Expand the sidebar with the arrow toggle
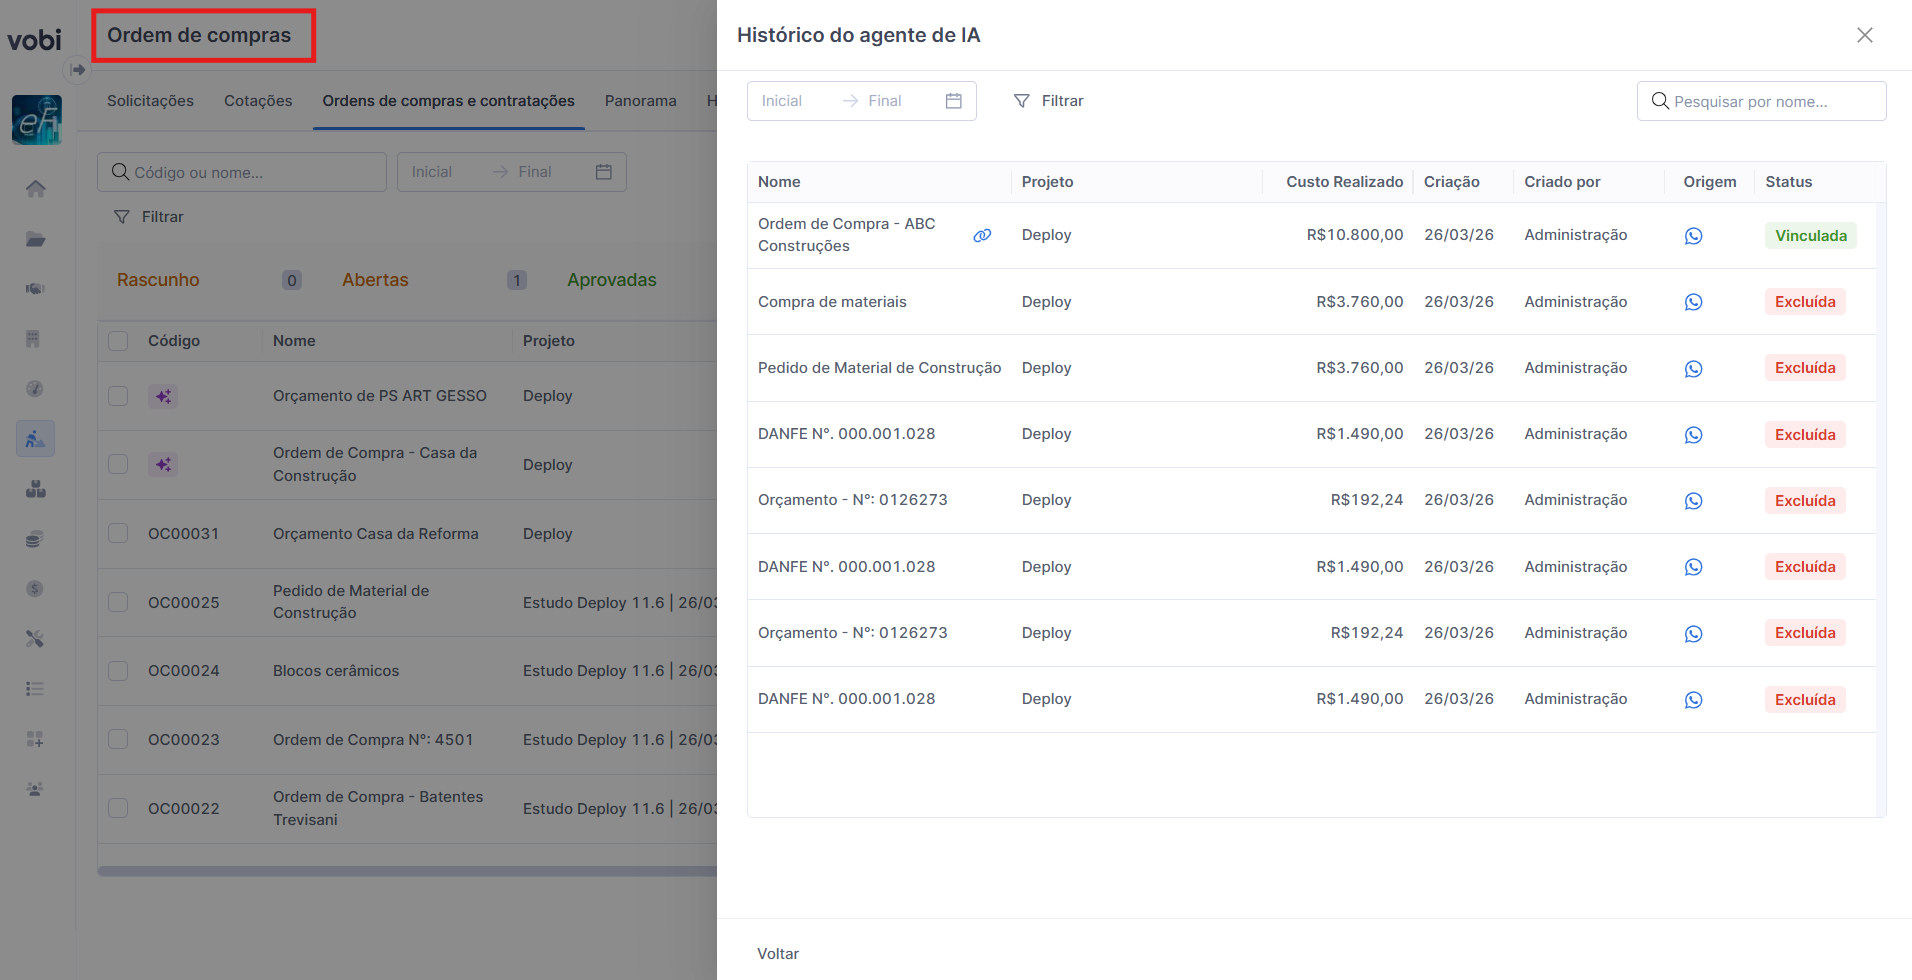 click(x=78, y=70)
